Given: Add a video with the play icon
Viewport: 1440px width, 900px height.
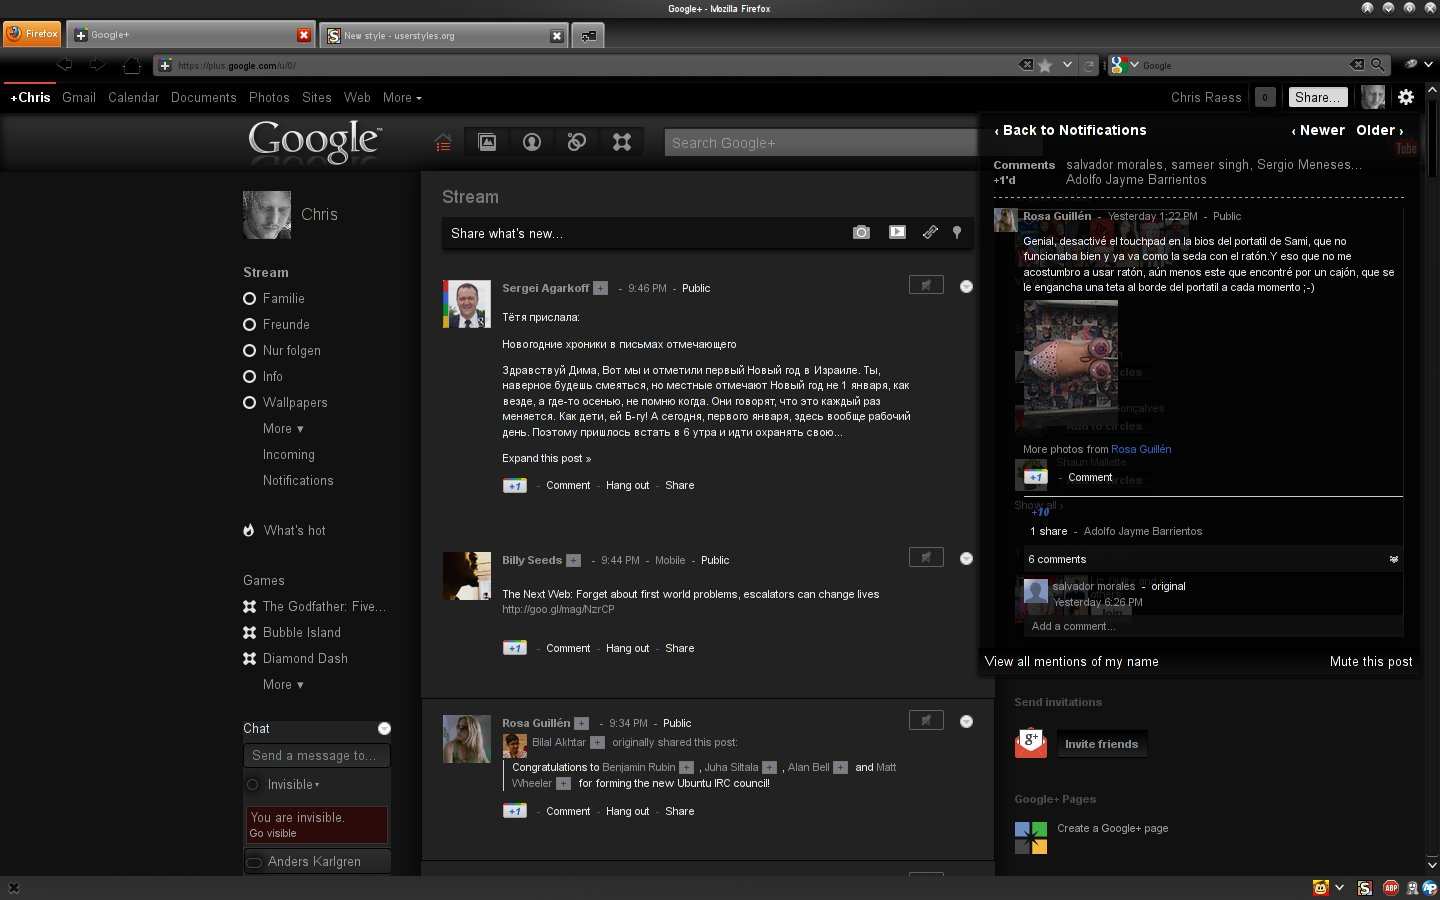Looking at the screenshot, I should pos(897,232).
